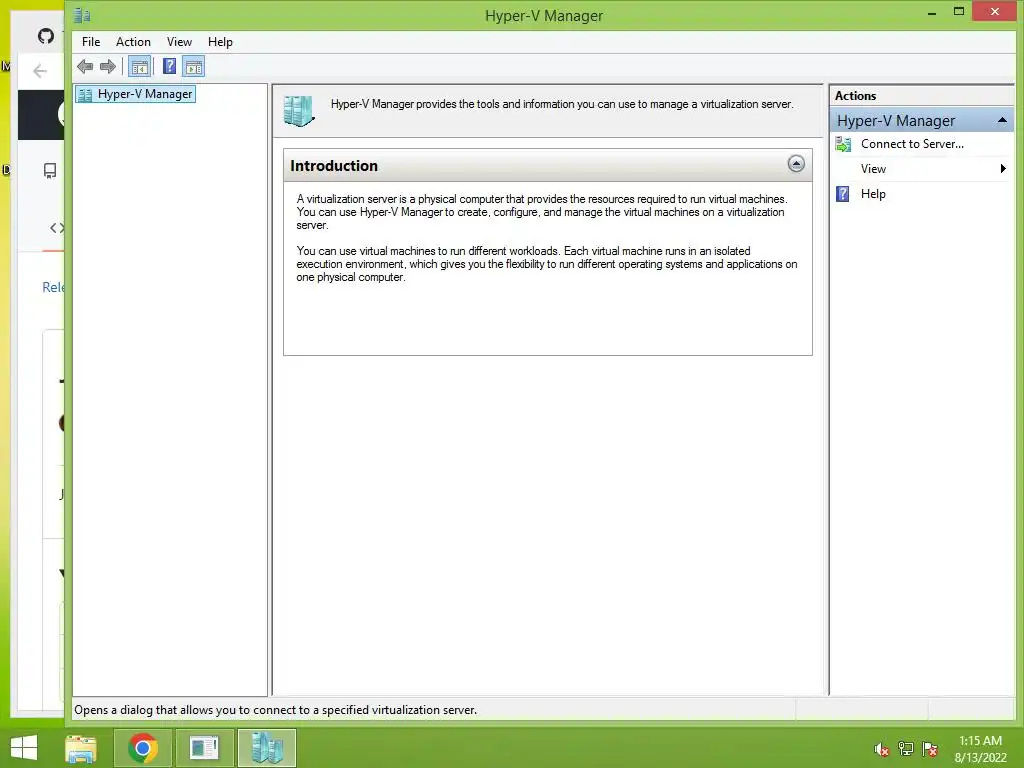1024x768 pixels.
Task: Click the Back arrow in Hyper-V toolbar
Action: (x=85, y=66)
